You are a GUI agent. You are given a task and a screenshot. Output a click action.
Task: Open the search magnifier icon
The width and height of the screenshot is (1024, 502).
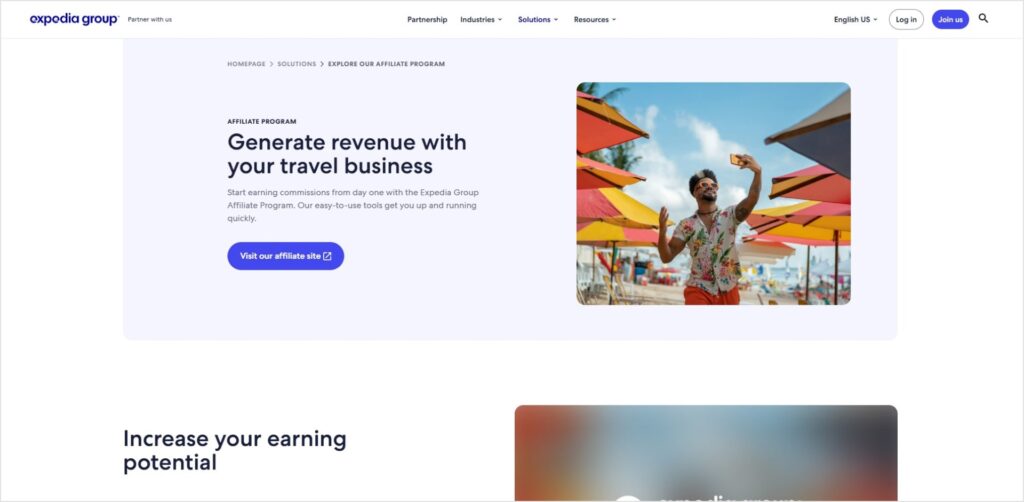click(x=983, y=18)
